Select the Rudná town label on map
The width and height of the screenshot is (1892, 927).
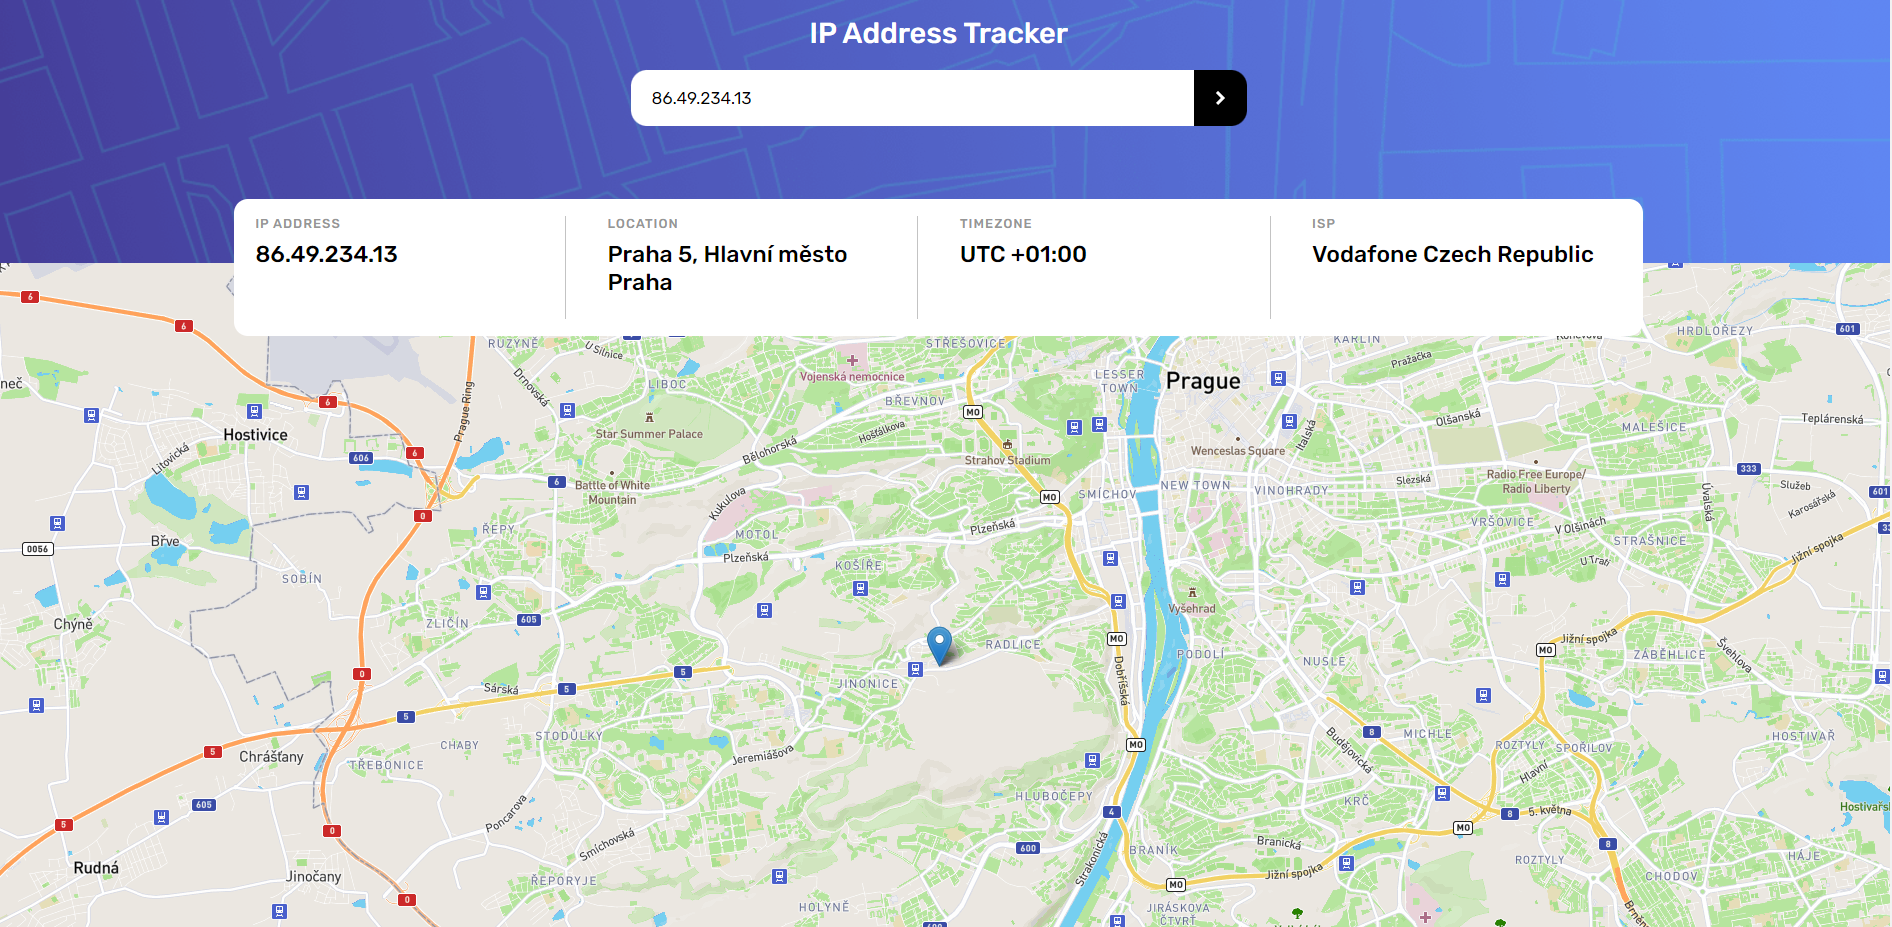coord(96,868)
